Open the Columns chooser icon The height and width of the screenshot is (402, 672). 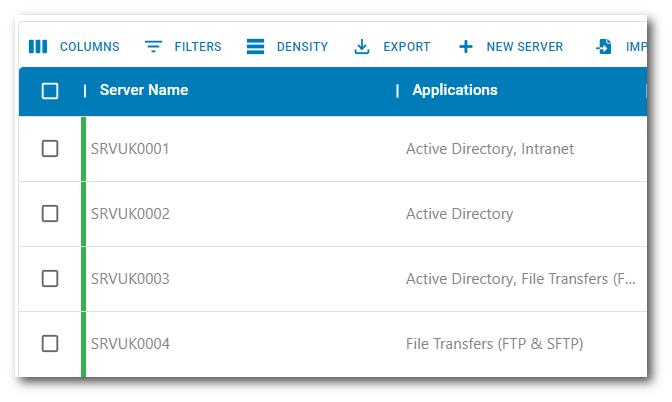pyautogui.click(x=38, y=47)
